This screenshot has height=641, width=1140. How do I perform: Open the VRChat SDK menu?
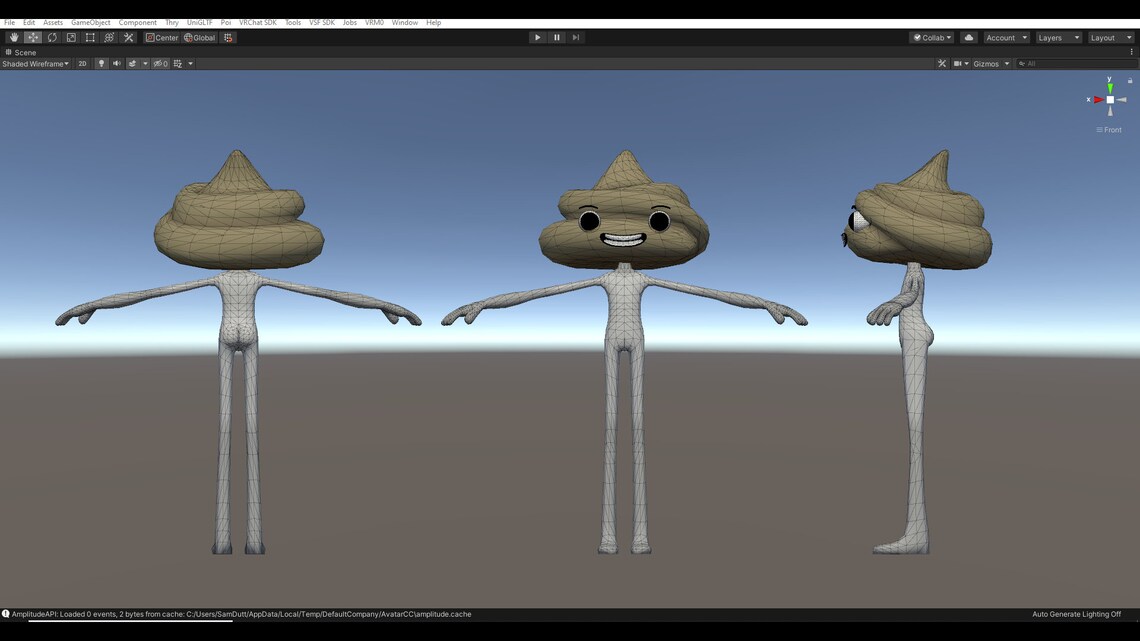pos(257,21)
